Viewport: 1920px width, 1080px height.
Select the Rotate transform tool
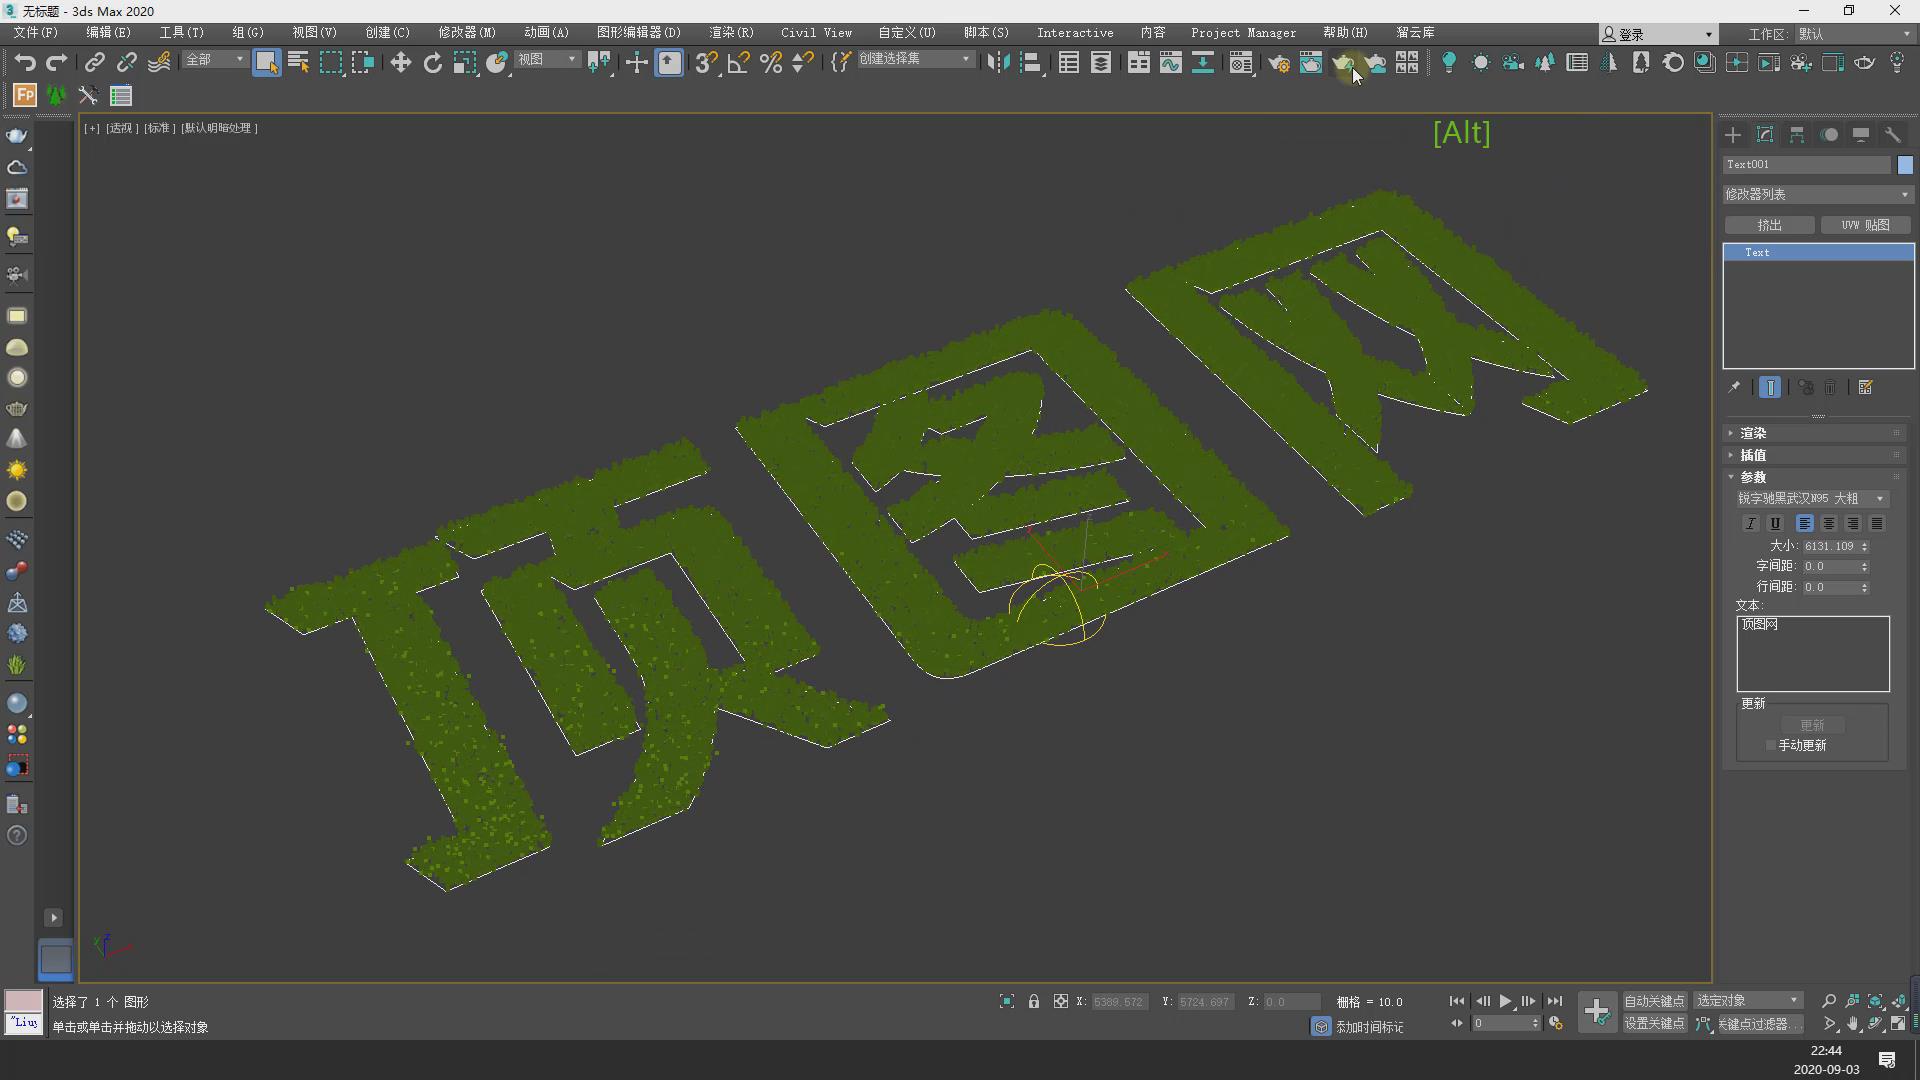click(x=432, y=63)
